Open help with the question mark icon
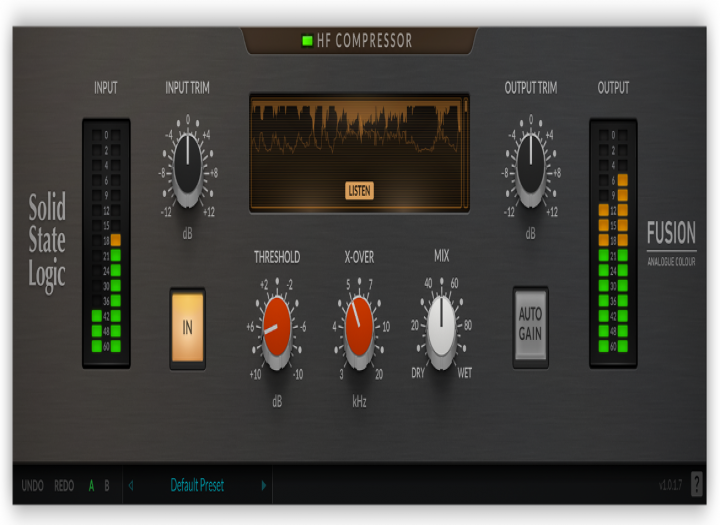This screenshot has width=720, height=525. 697,484
